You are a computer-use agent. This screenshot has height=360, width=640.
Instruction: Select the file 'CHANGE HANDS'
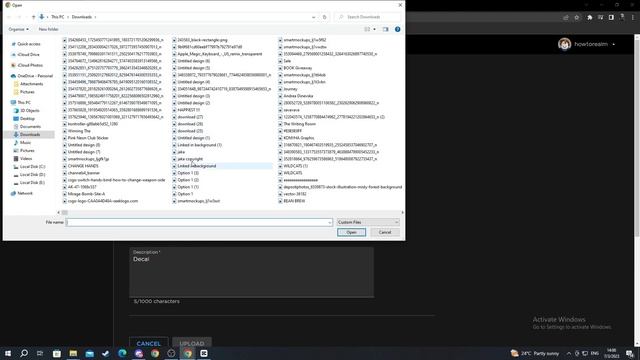point(83,166)
